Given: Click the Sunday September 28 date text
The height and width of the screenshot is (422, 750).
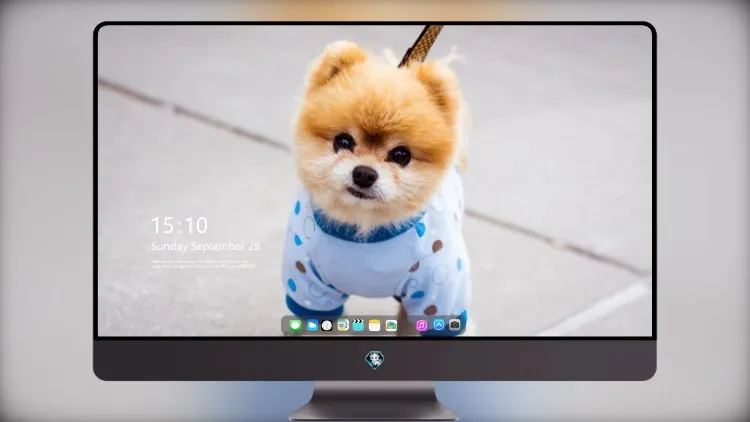Looking at the screenshot, I should pos(206,246).
